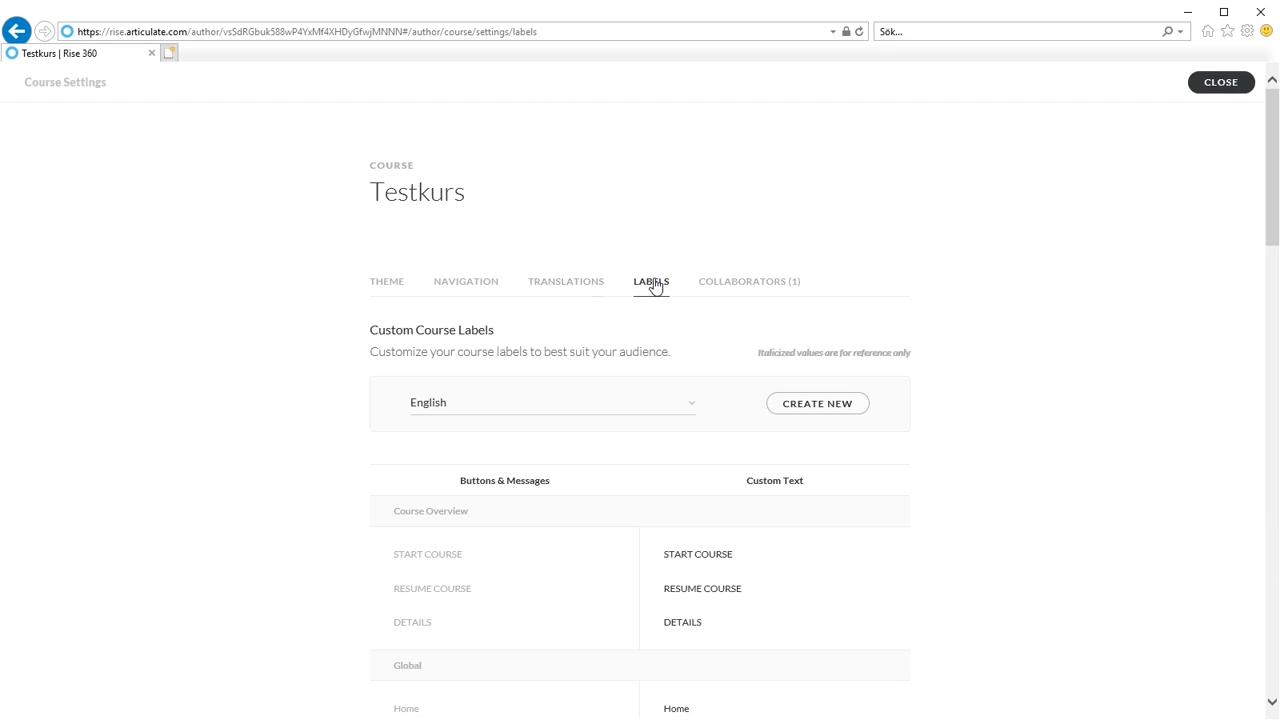Screen dimensions: 1280x720
Task: Expand the search provider dropdown arrow
Action: pos(1181,31)
